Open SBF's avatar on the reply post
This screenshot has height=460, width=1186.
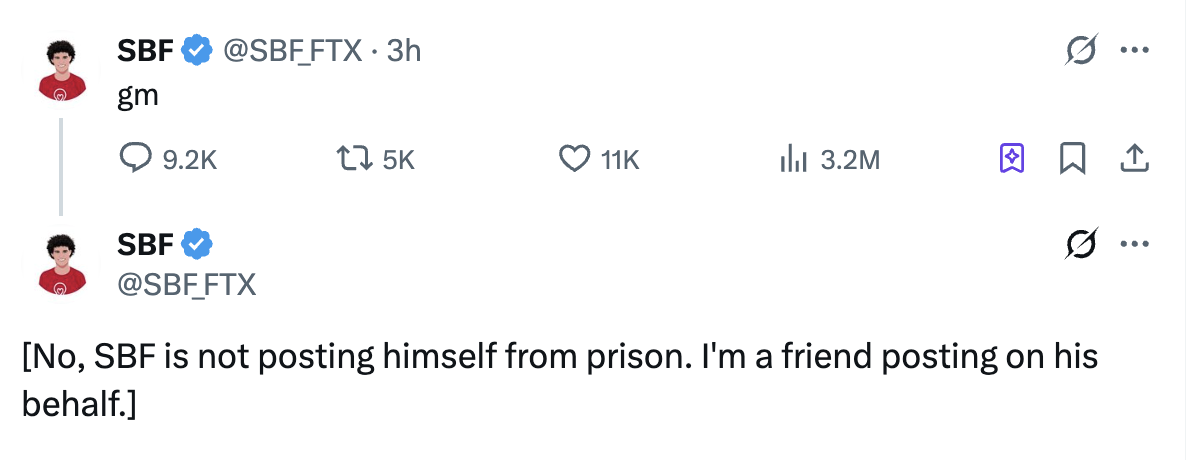(x=61, y=265)
